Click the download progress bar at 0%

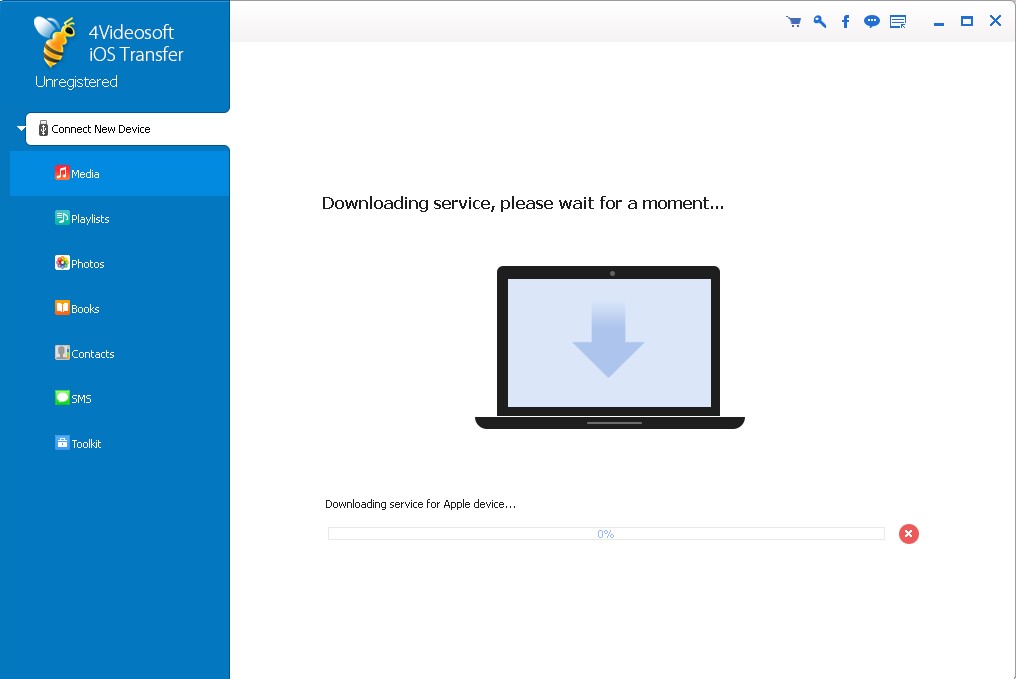click(606, 534)
